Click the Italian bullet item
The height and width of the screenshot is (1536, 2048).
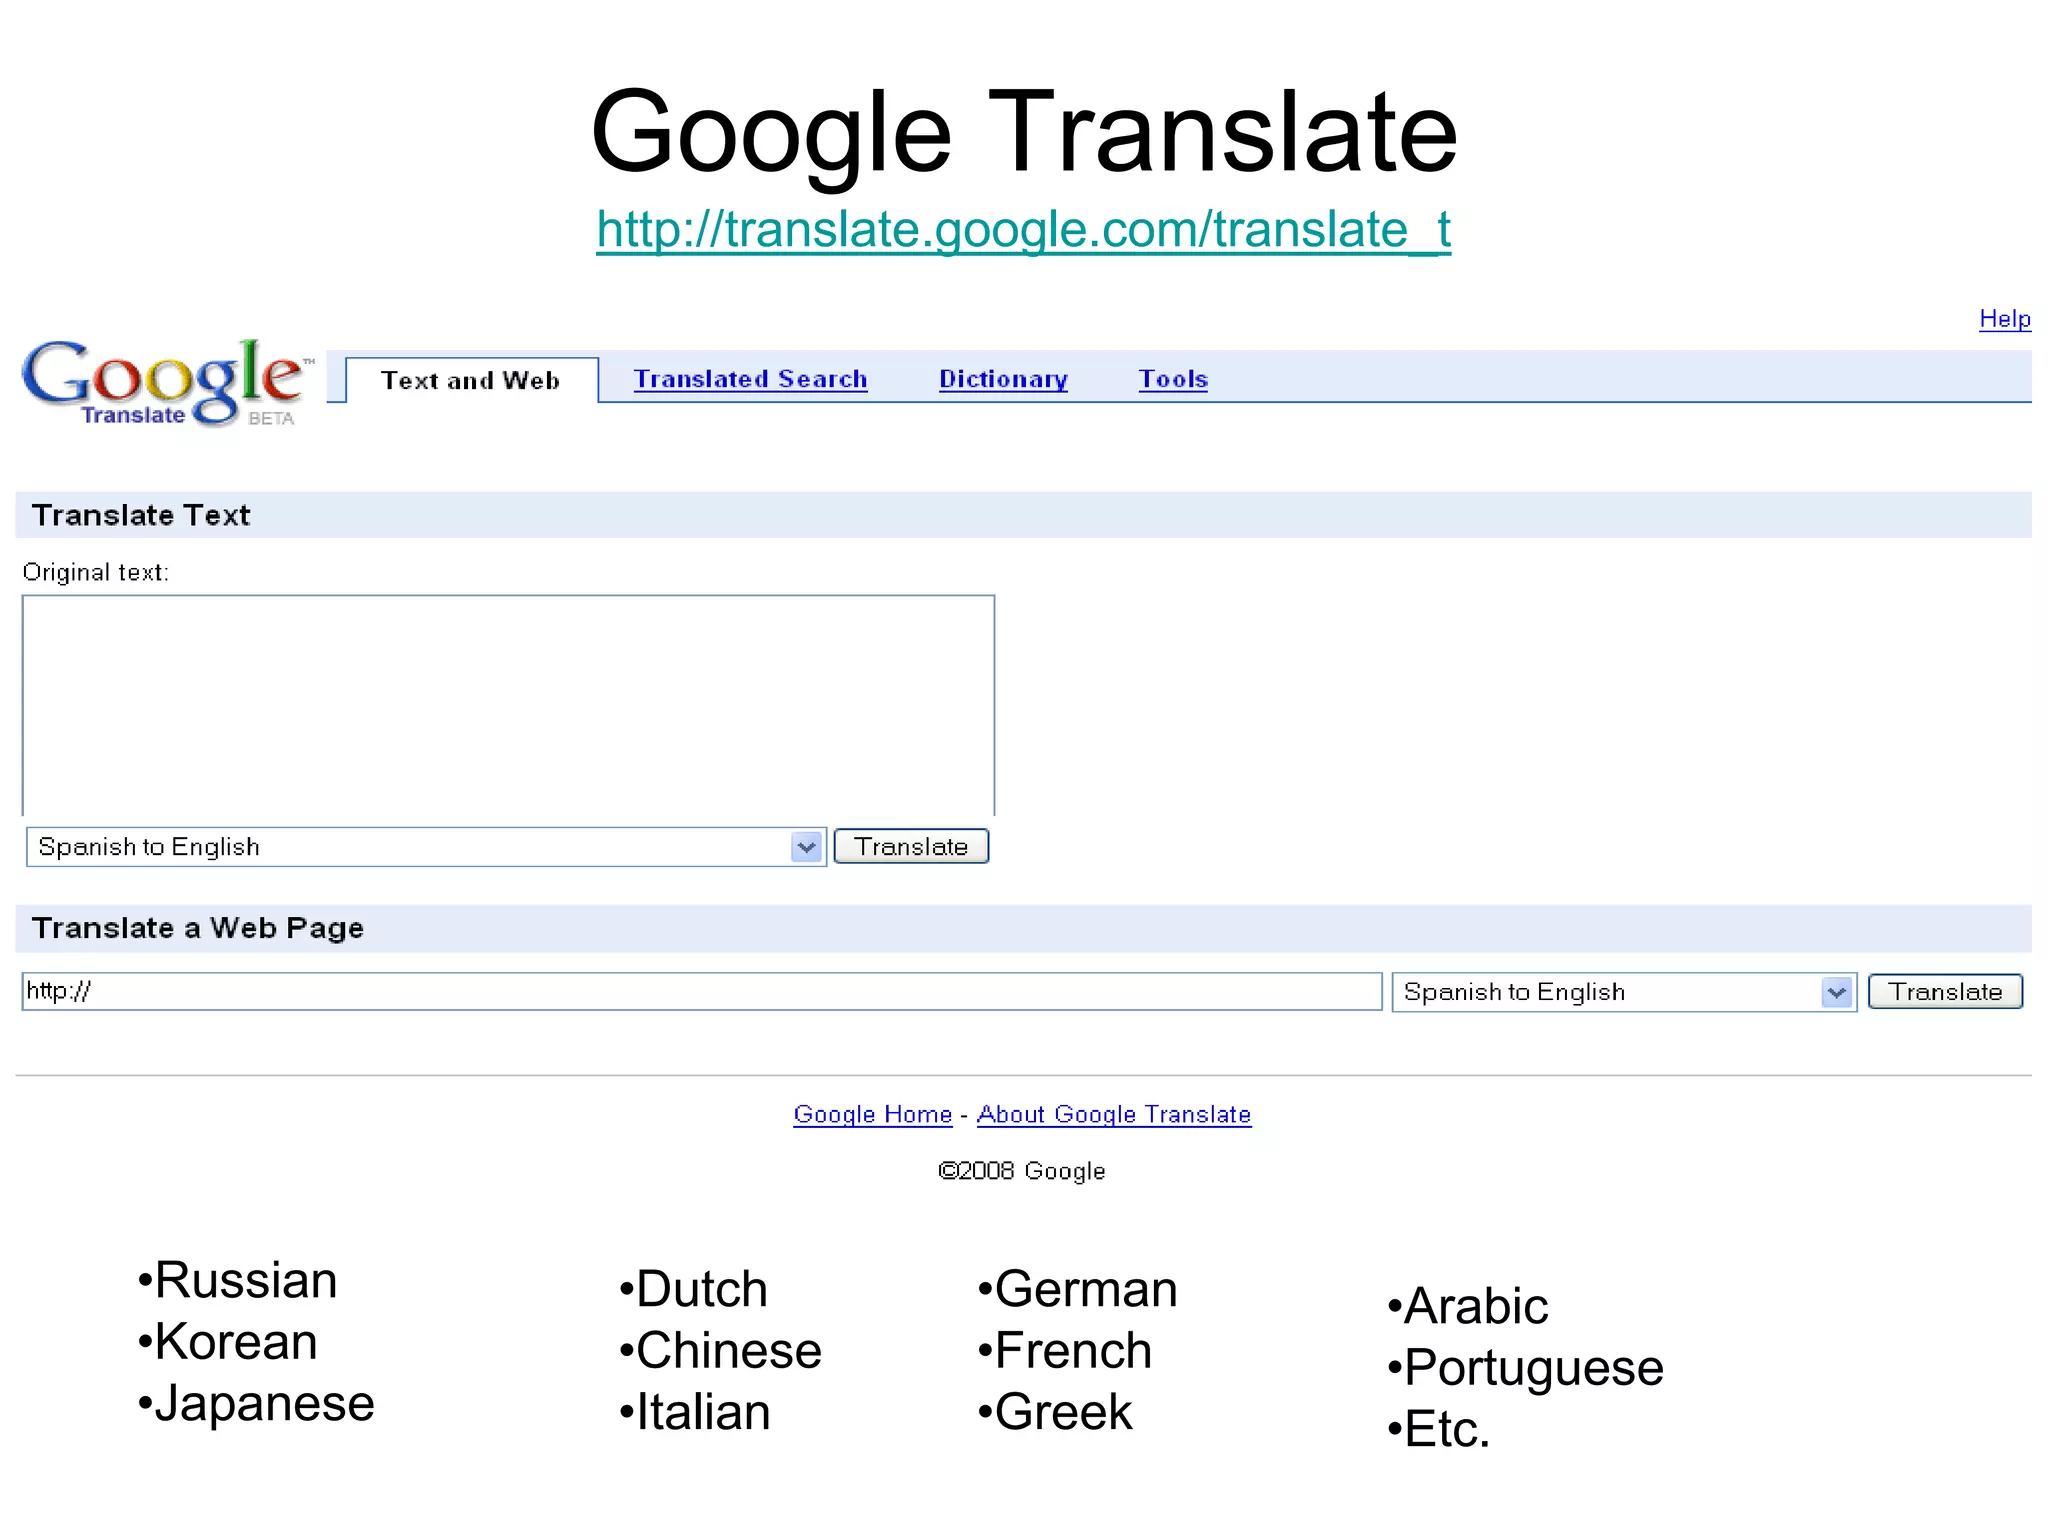[695, 1412]
